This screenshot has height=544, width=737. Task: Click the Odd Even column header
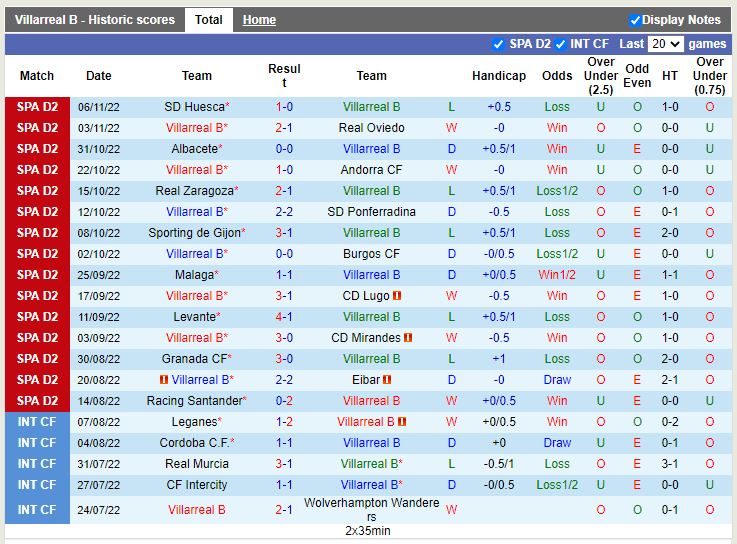point(637,76)
